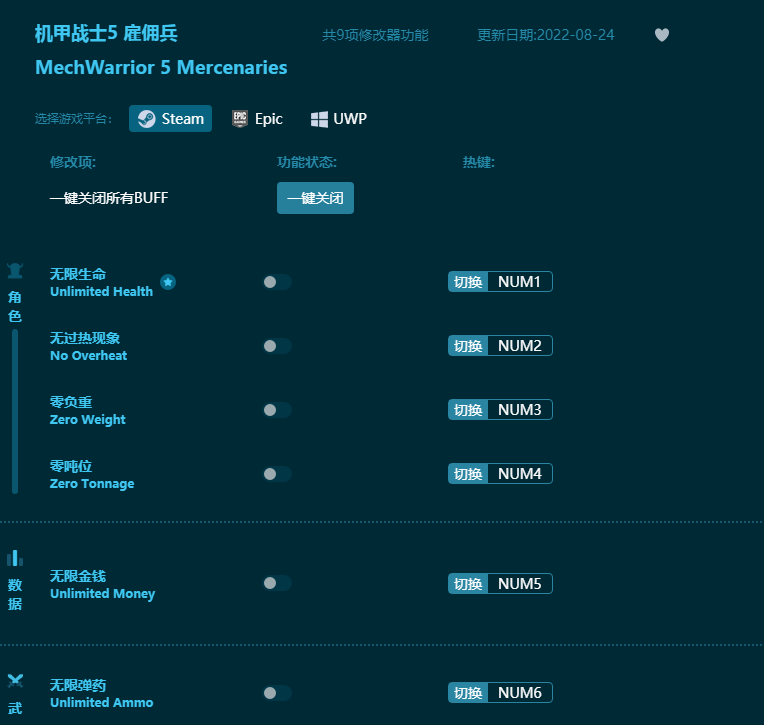Click the 热键 column header
The image size is (764, 725).
[478, 162]
